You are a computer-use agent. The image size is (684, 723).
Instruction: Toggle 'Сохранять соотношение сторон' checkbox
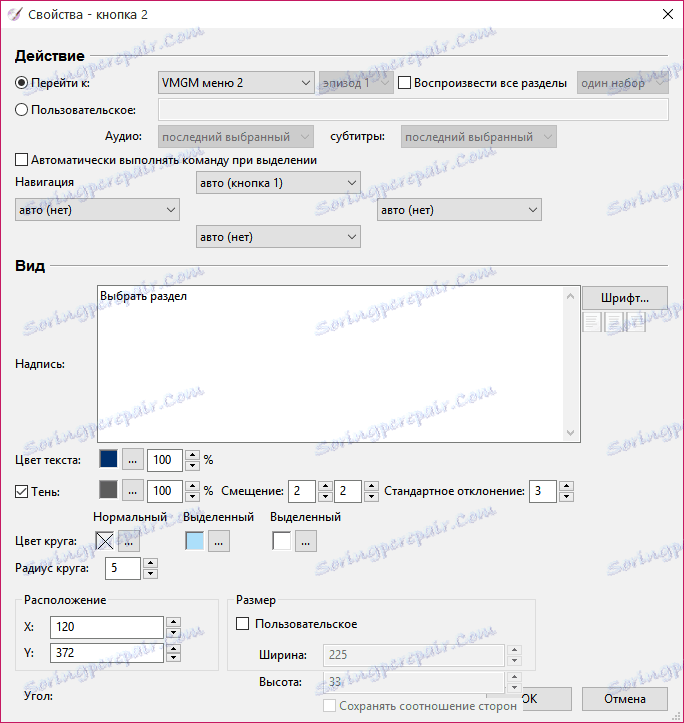(329, 706)
